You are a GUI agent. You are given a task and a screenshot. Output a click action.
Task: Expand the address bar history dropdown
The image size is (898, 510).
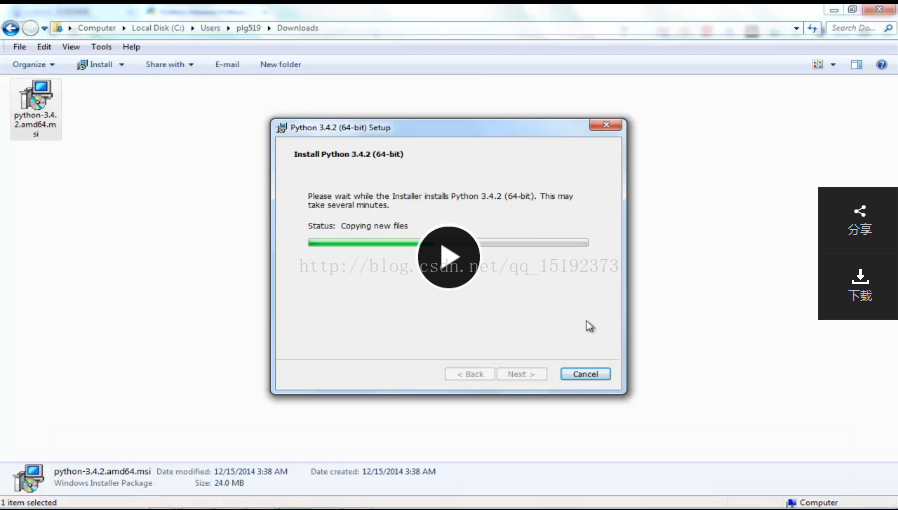tap(796, 28)
